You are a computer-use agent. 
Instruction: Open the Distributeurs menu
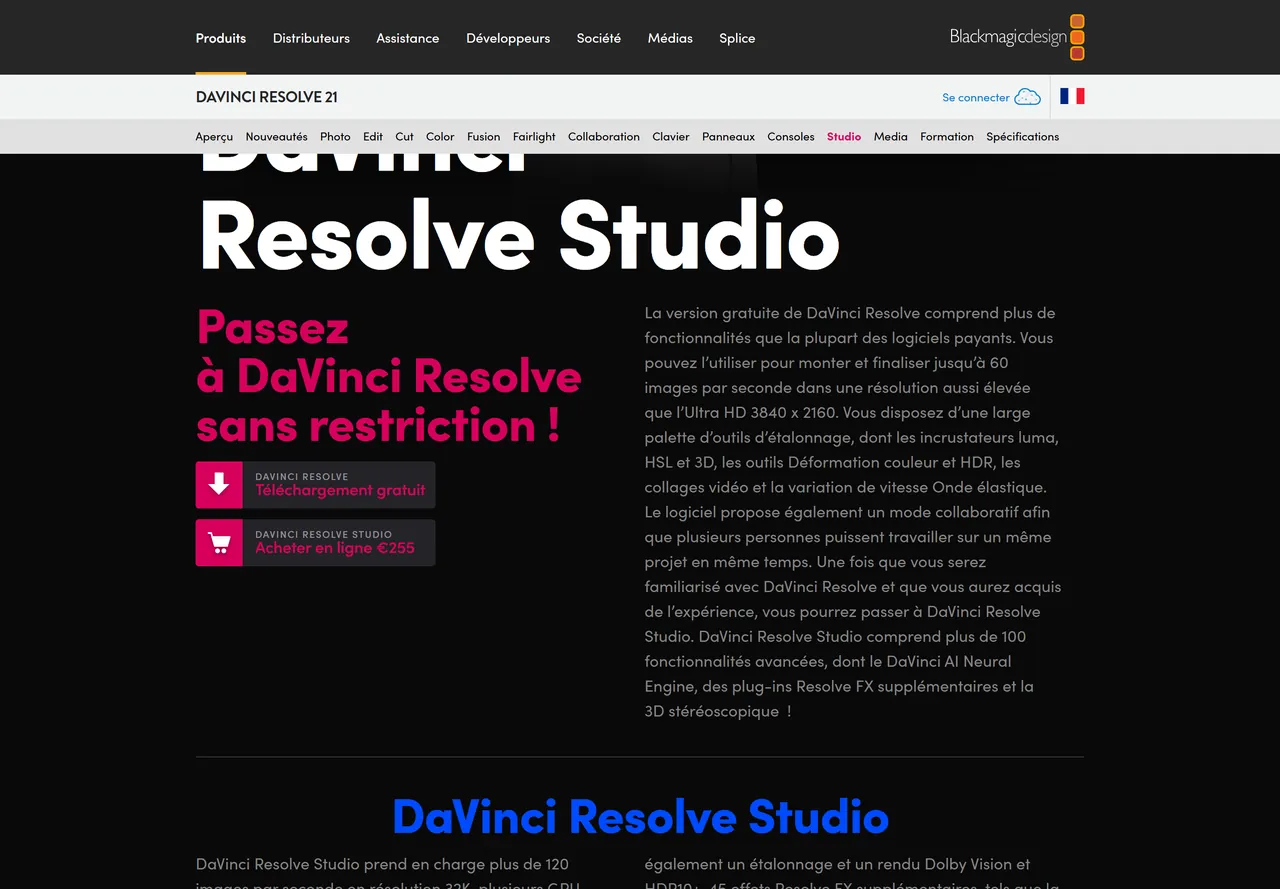point(311,38)
